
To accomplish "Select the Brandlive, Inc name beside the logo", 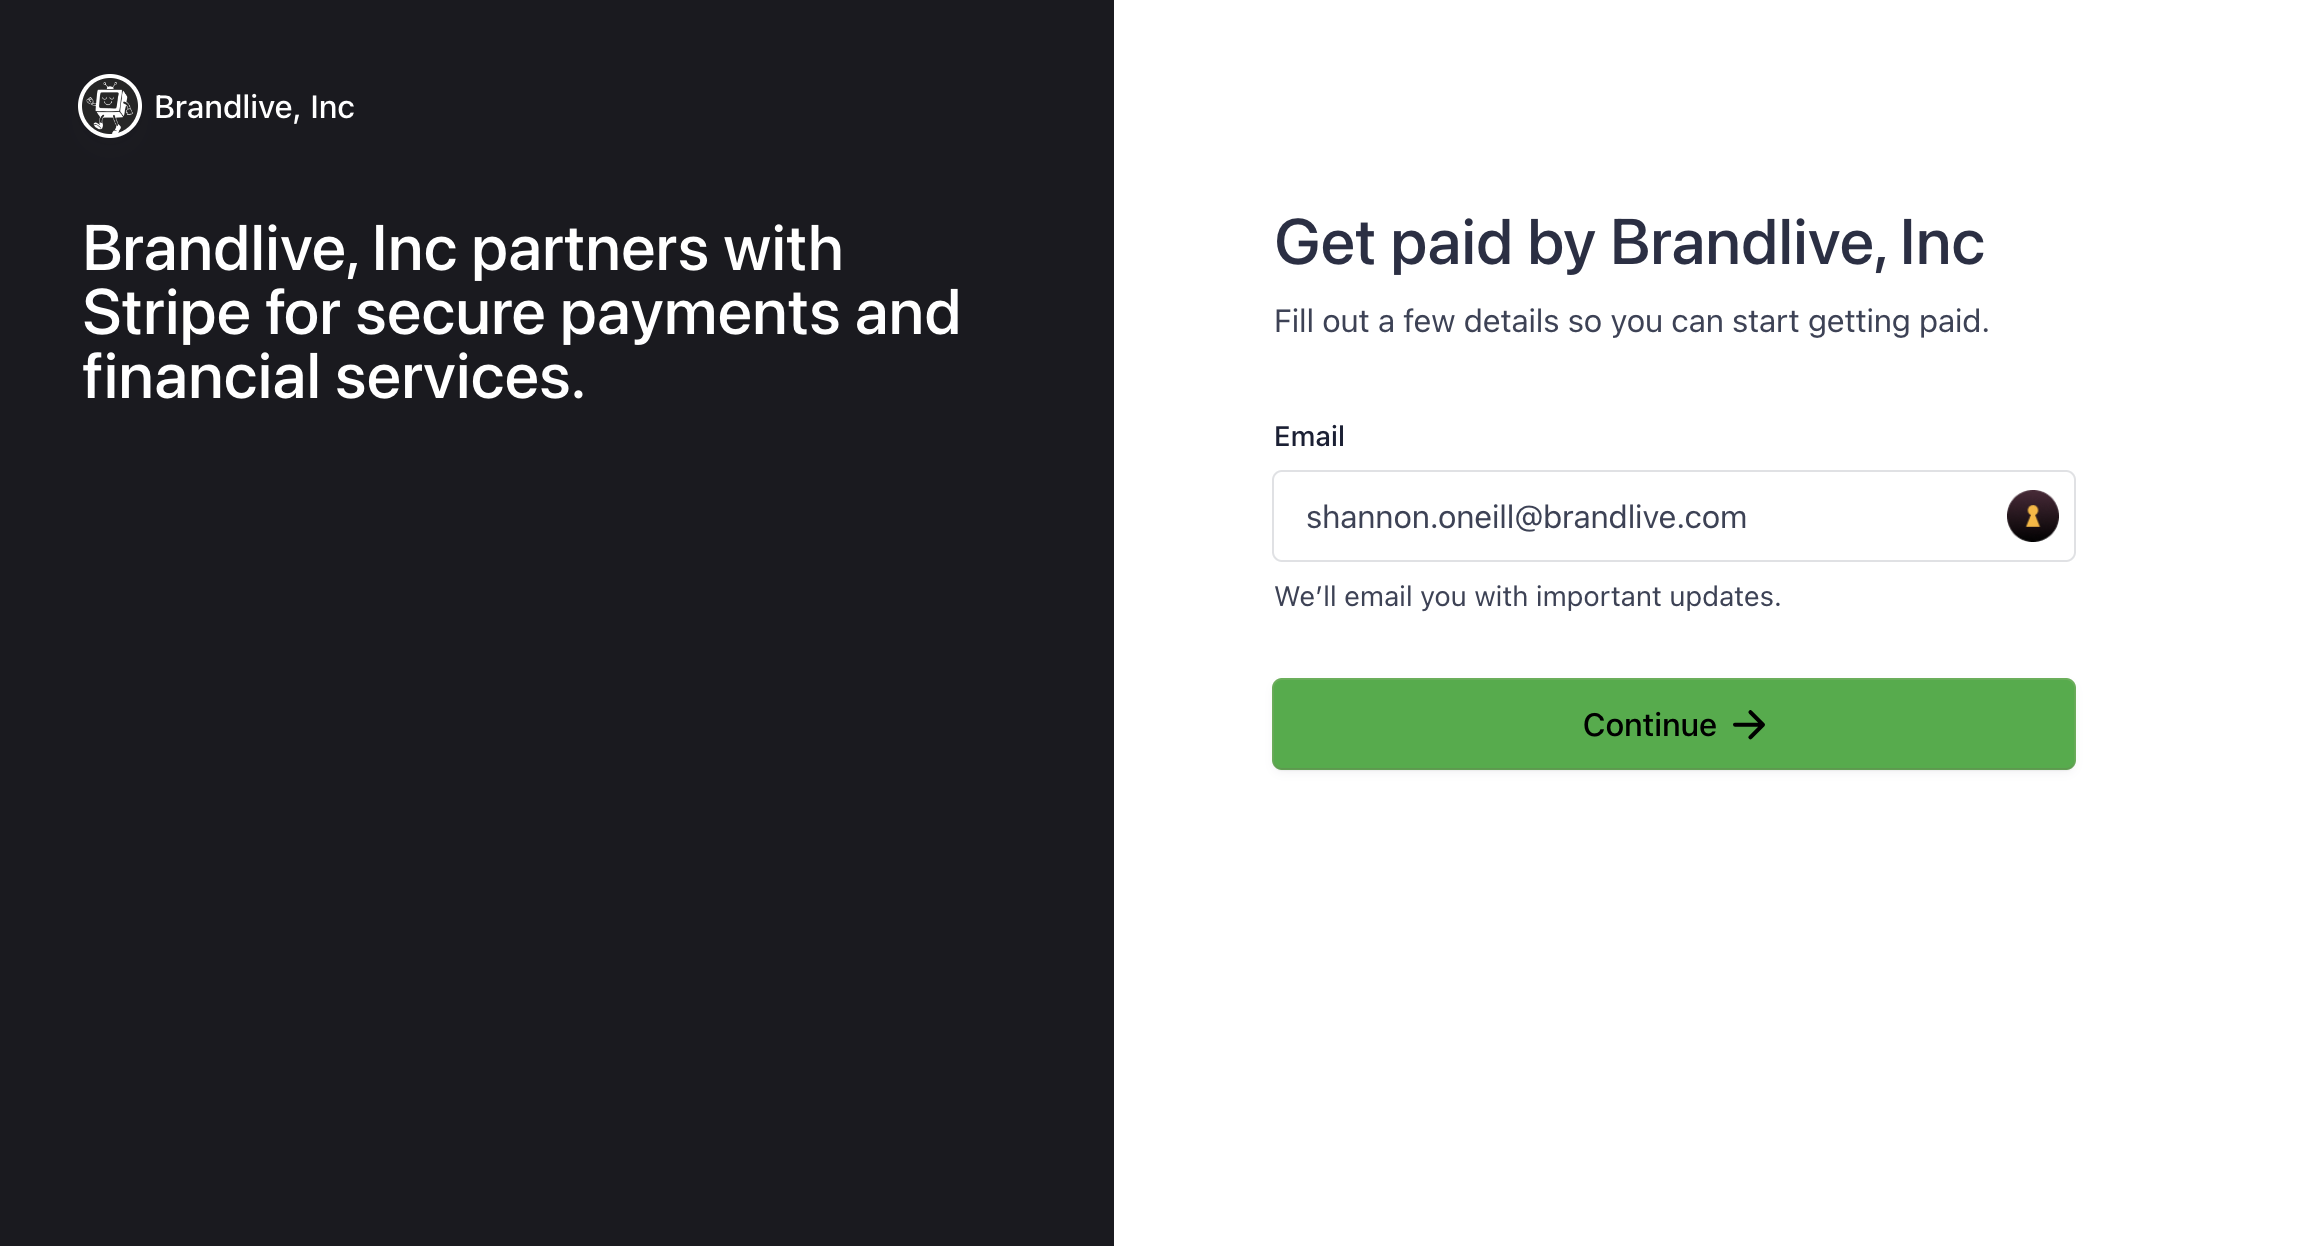I will 254,107.
